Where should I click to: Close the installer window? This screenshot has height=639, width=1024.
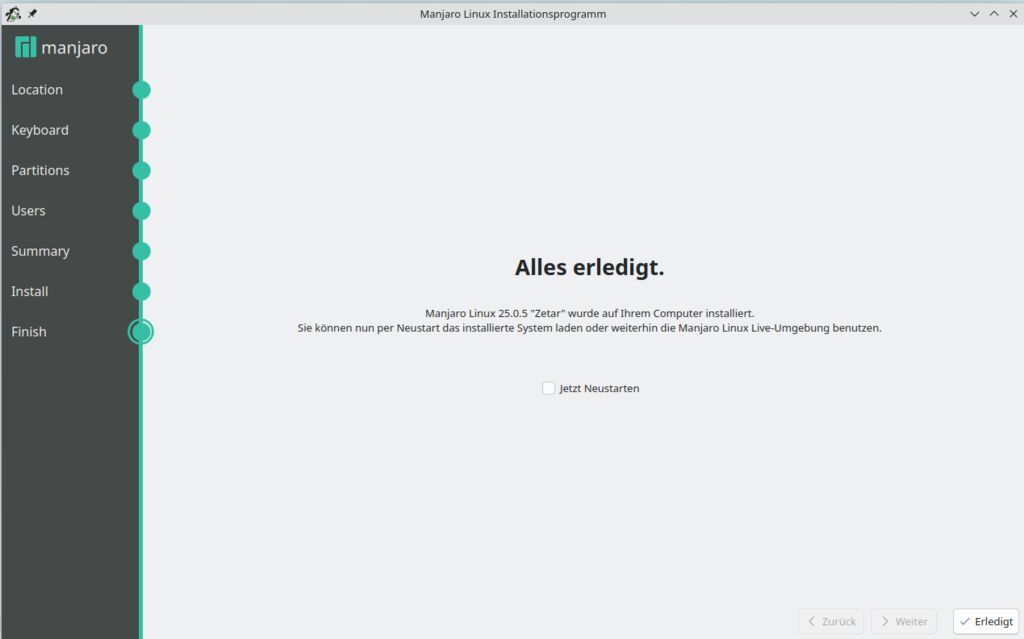1012,14
